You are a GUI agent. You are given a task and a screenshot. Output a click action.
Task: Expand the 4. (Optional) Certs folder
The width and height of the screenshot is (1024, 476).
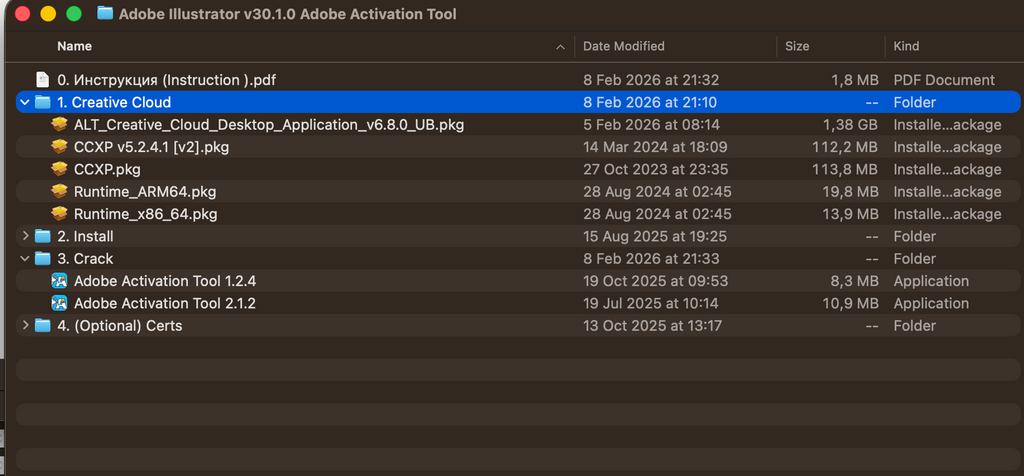(x=25, y=325)
